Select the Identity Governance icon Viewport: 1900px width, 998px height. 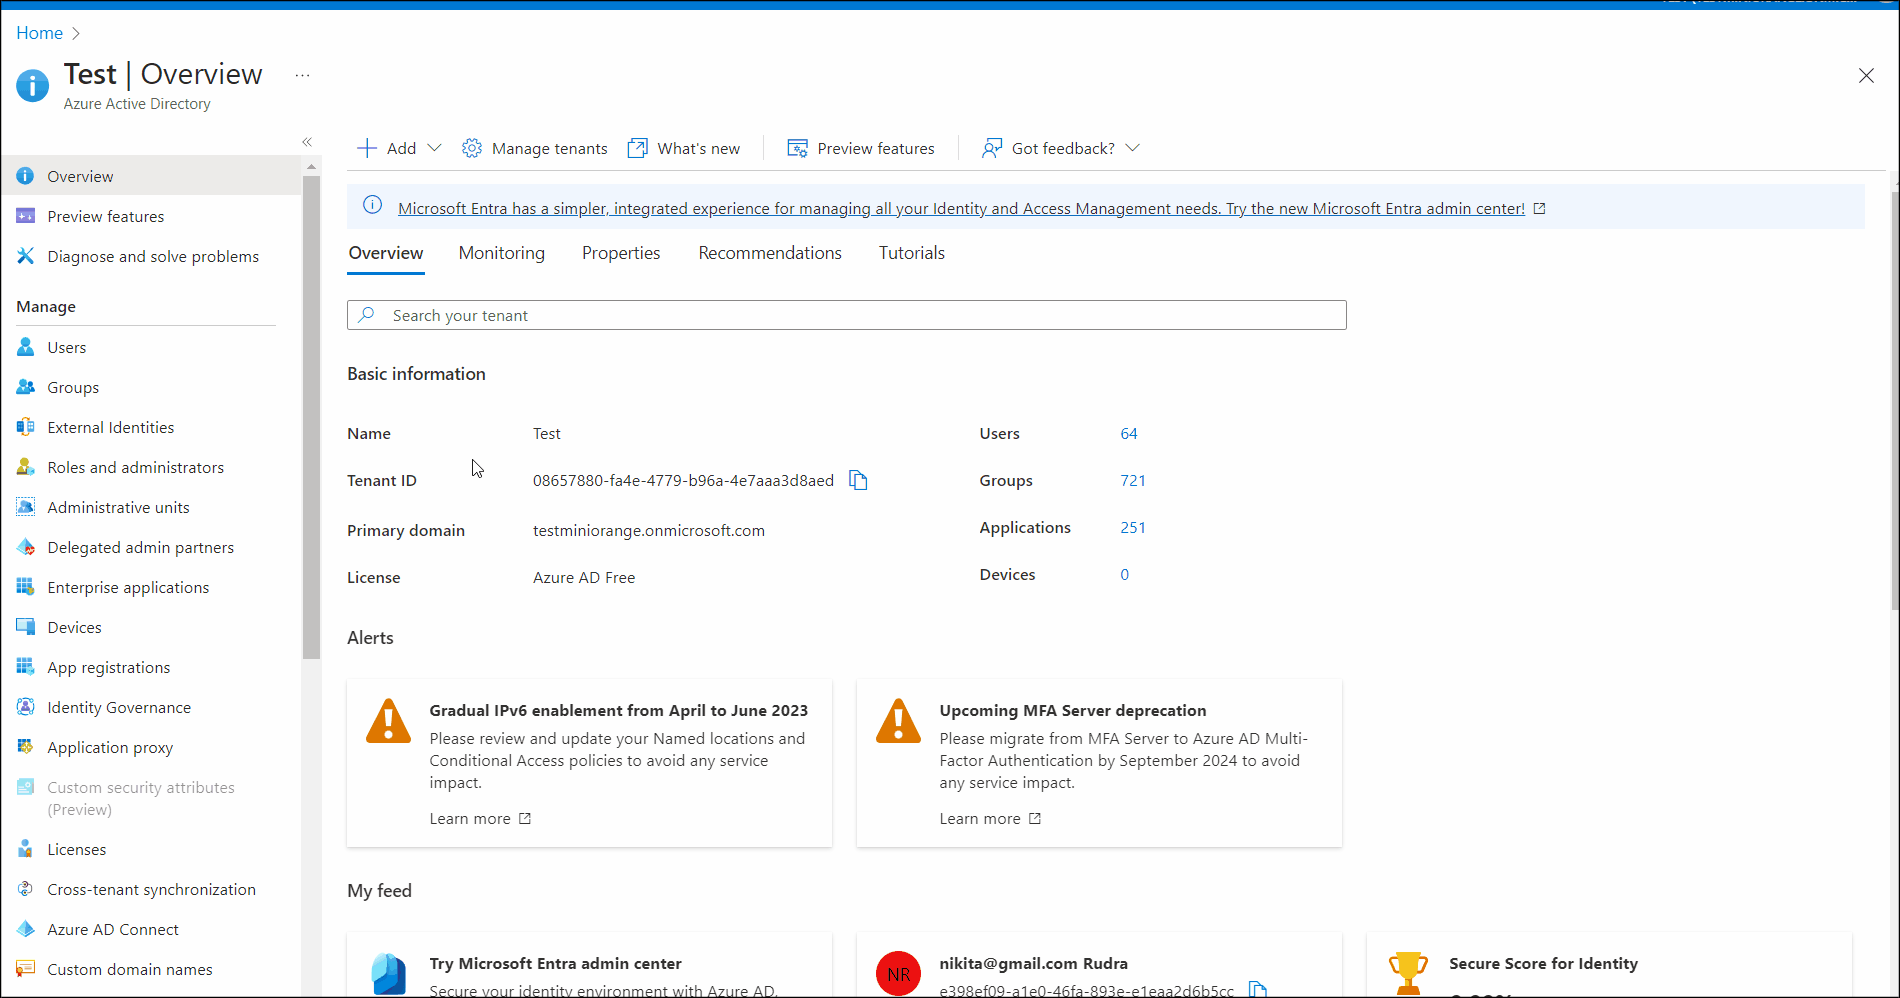click(26, 708)
